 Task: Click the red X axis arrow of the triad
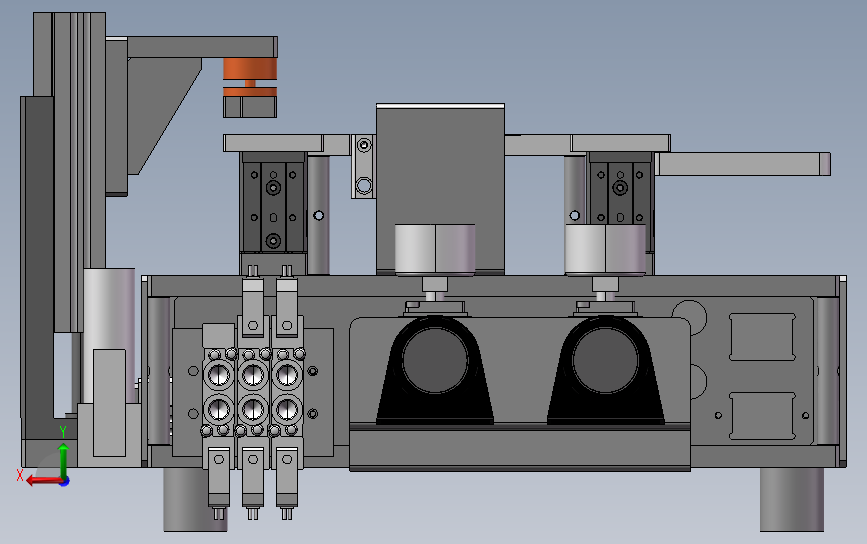[x=44, y=480]
